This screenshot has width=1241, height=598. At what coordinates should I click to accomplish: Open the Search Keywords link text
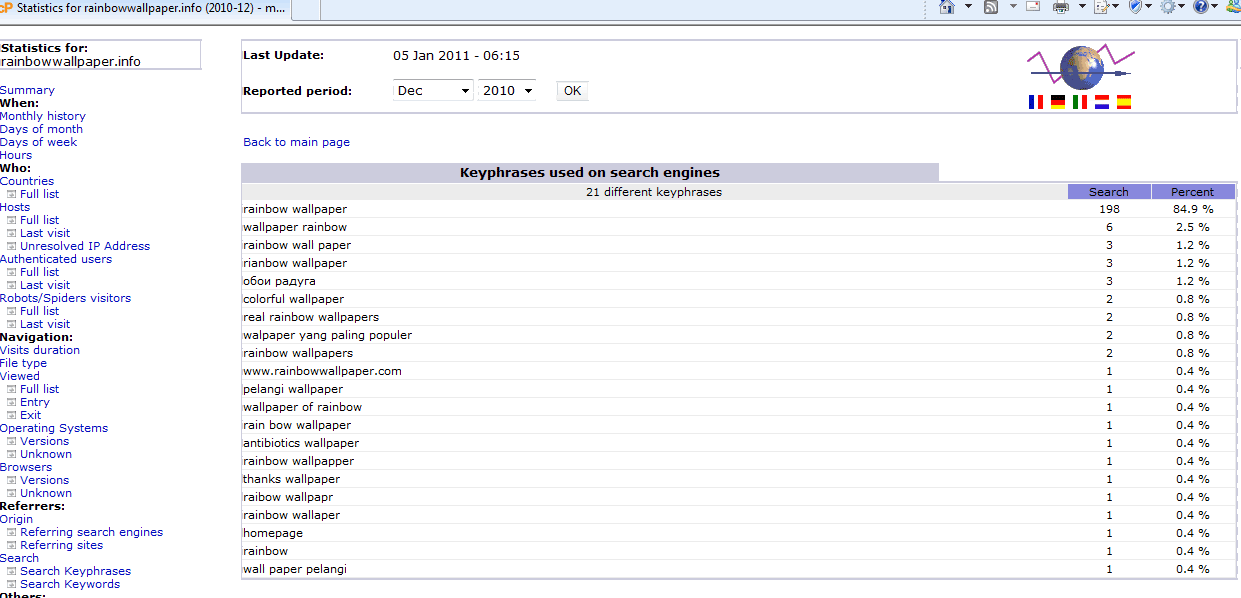(70, 584)
